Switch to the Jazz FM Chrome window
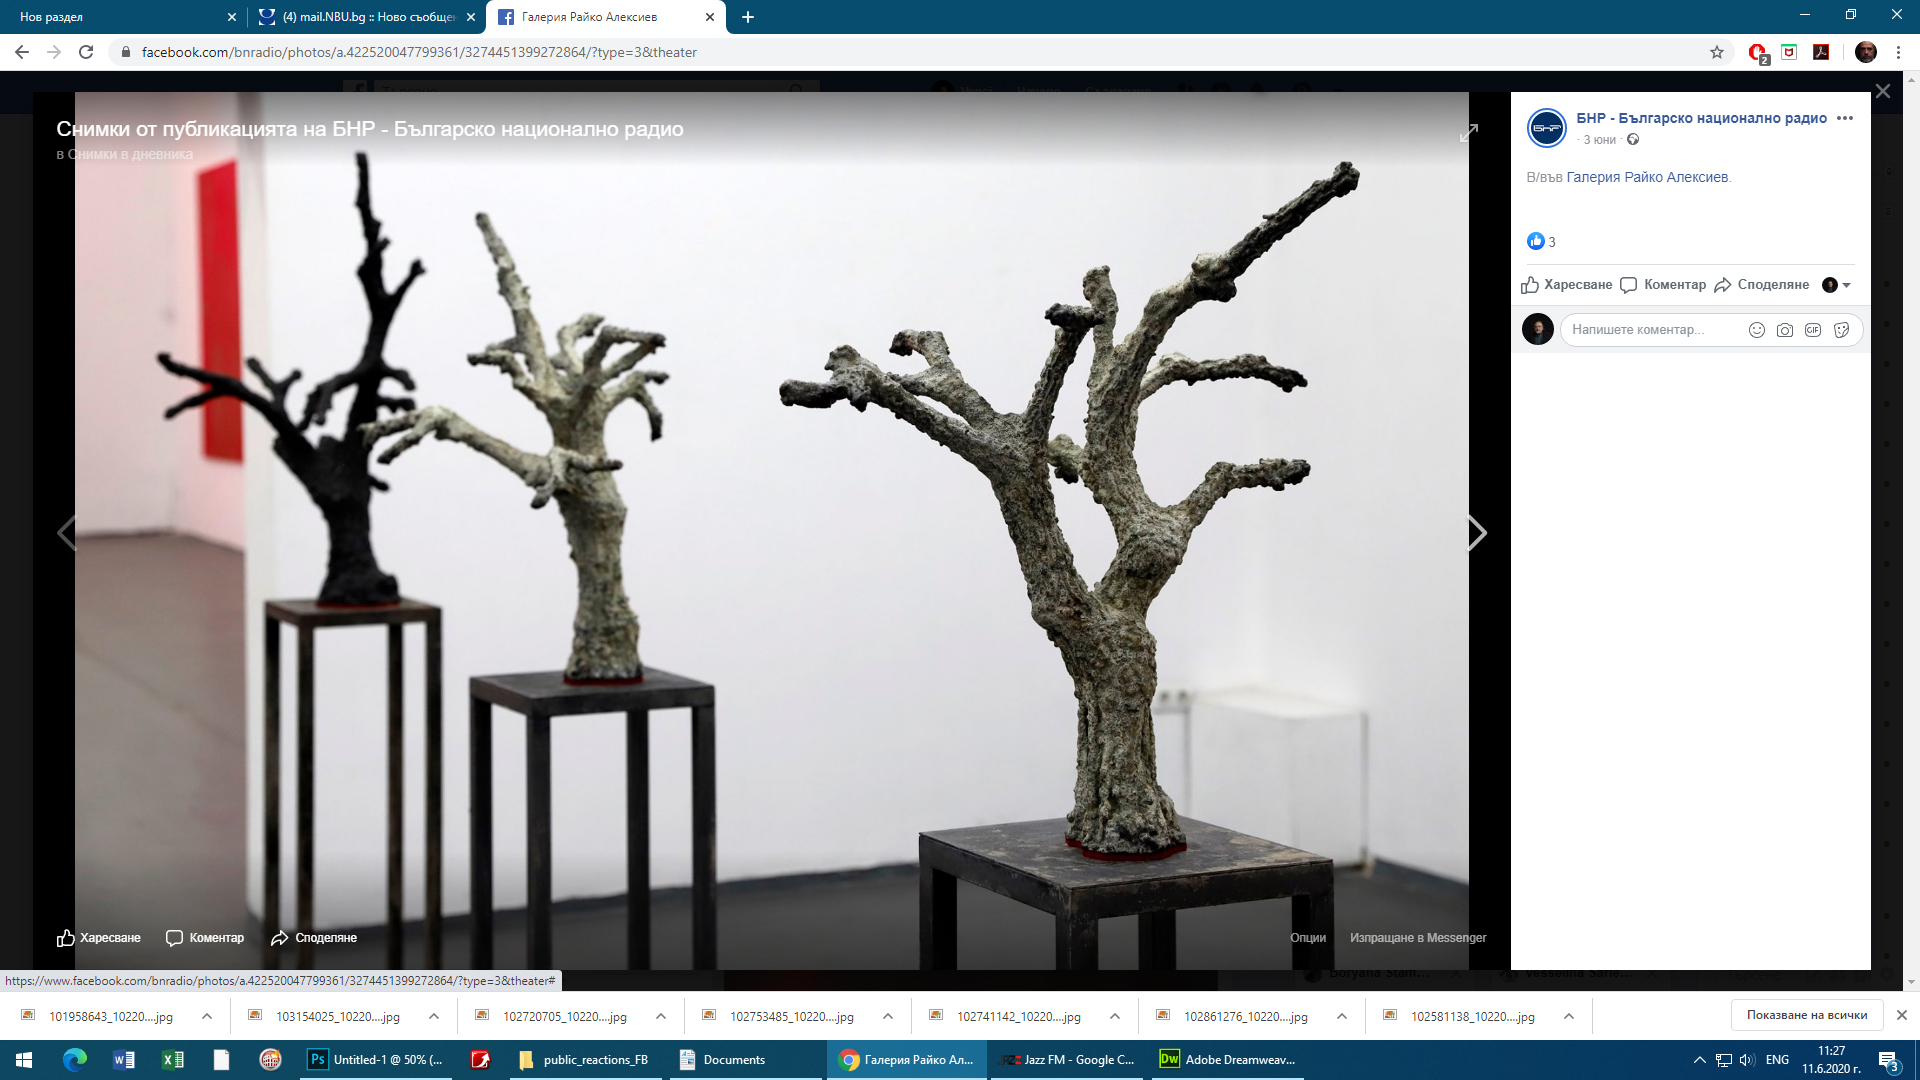 click(x=1069, y=1060)
